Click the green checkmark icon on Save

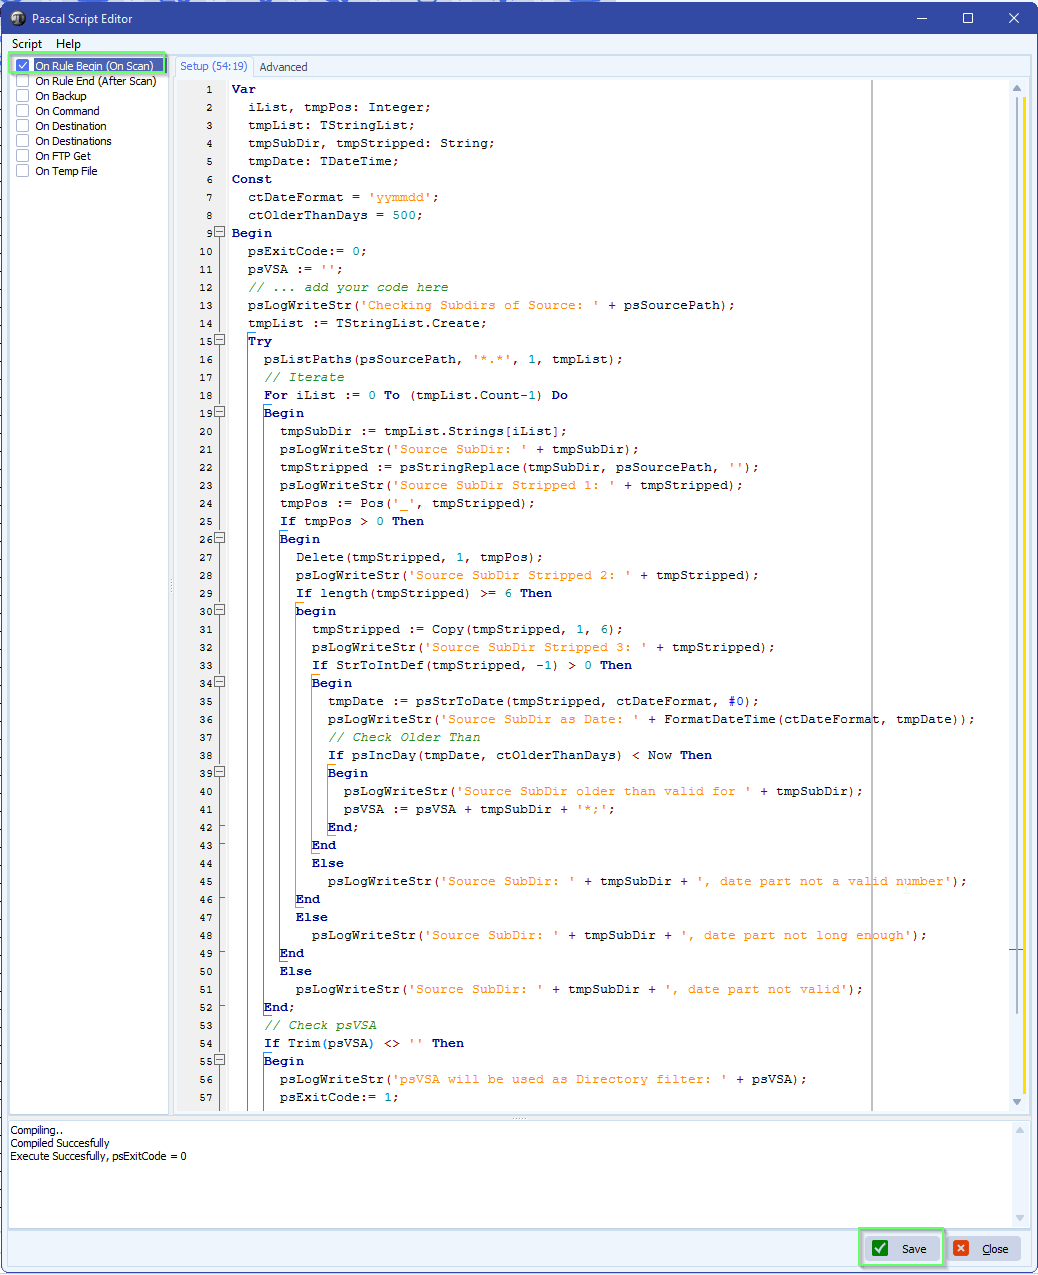tap(880, 1248)
